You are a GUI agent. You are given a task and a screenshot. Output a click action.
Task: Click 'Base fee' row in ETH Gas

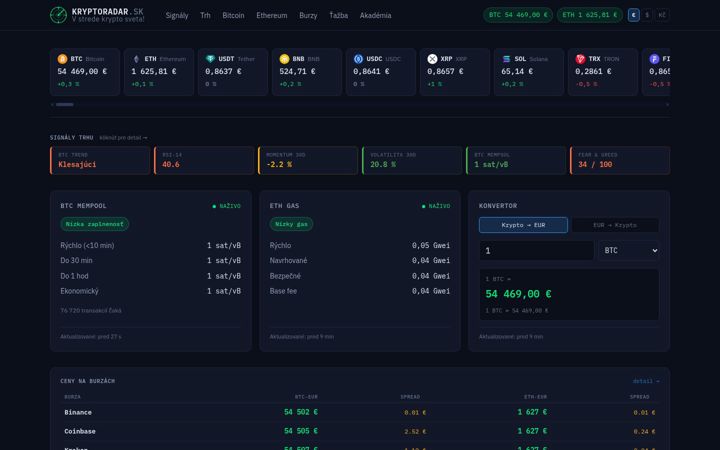click(x=360, y=291)
